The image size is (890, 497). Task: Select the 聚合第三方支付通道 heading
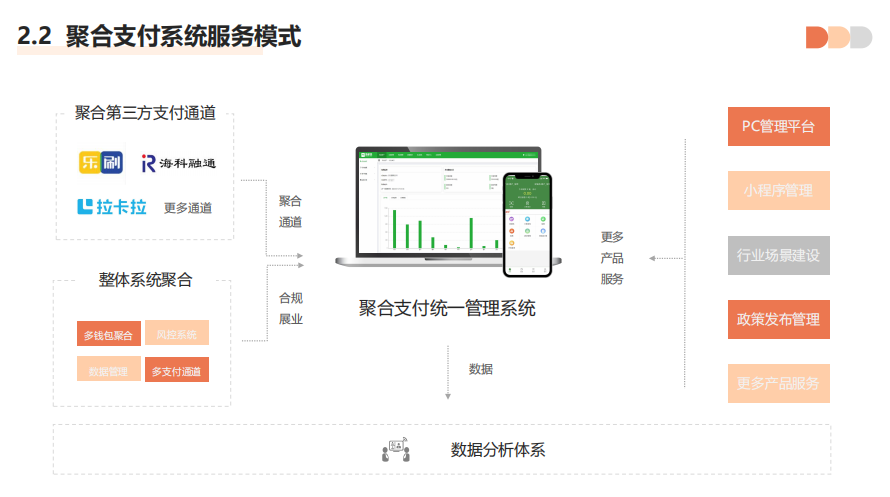click(x=145, y=113)
